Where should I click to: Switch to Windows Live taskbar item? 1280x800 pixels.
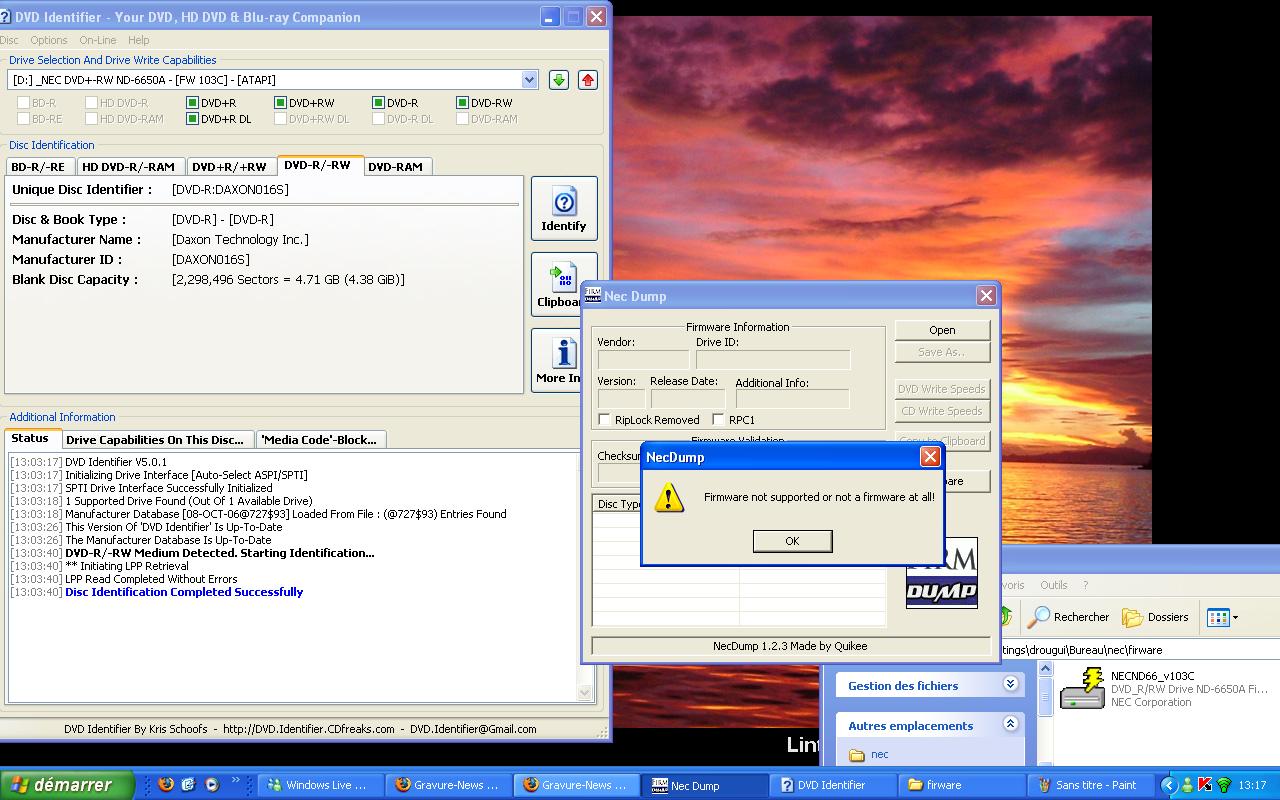[321, 785]
